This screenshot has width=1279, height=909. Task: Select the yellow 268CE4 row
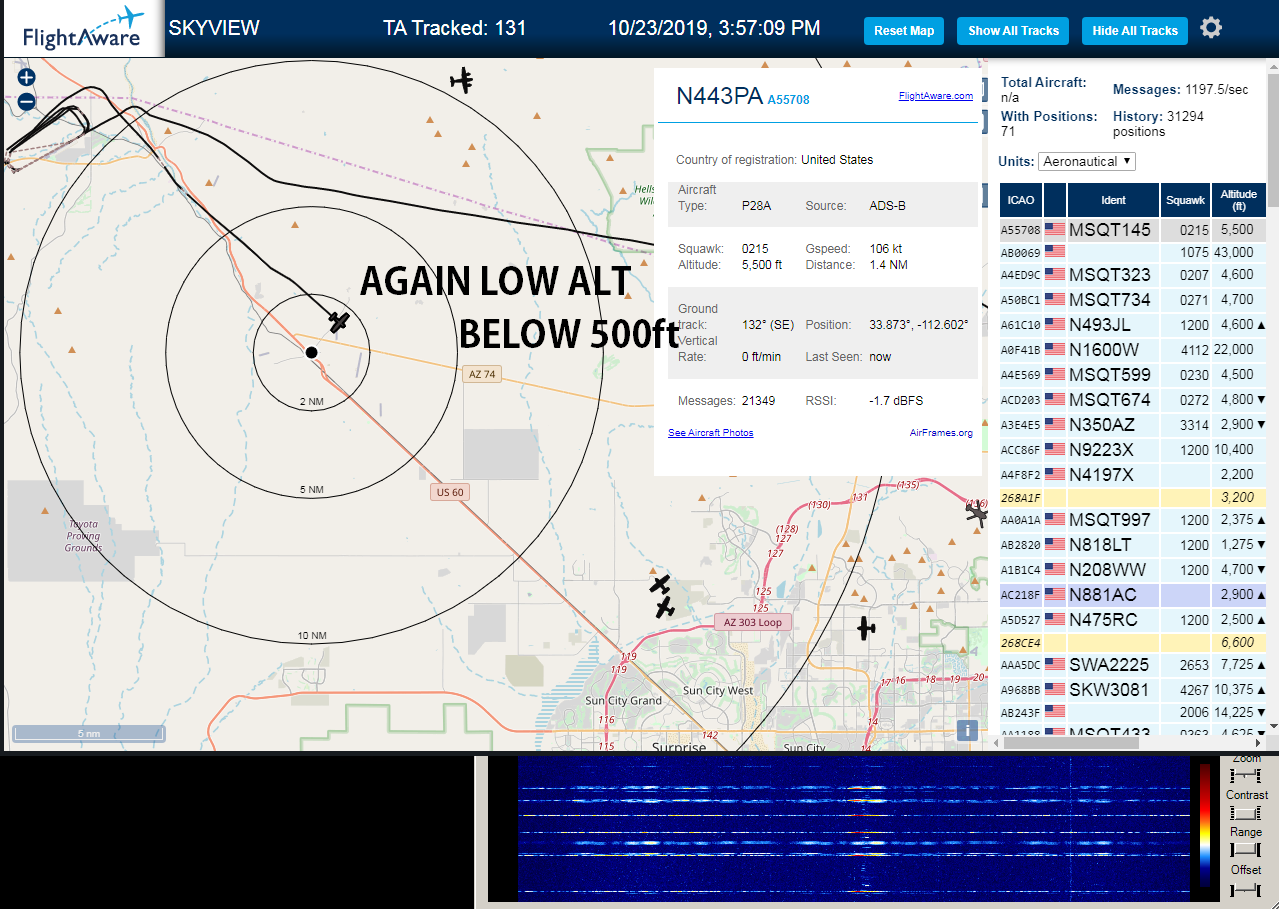point(1133,643)
